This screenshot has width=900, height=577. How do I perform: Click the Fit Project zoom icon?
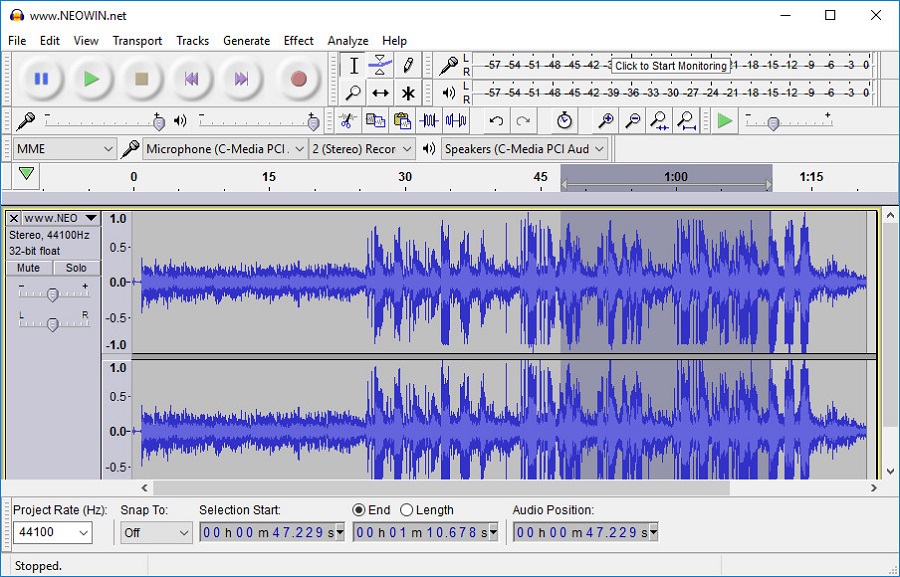pyautogui.click(x=686, y=121)
